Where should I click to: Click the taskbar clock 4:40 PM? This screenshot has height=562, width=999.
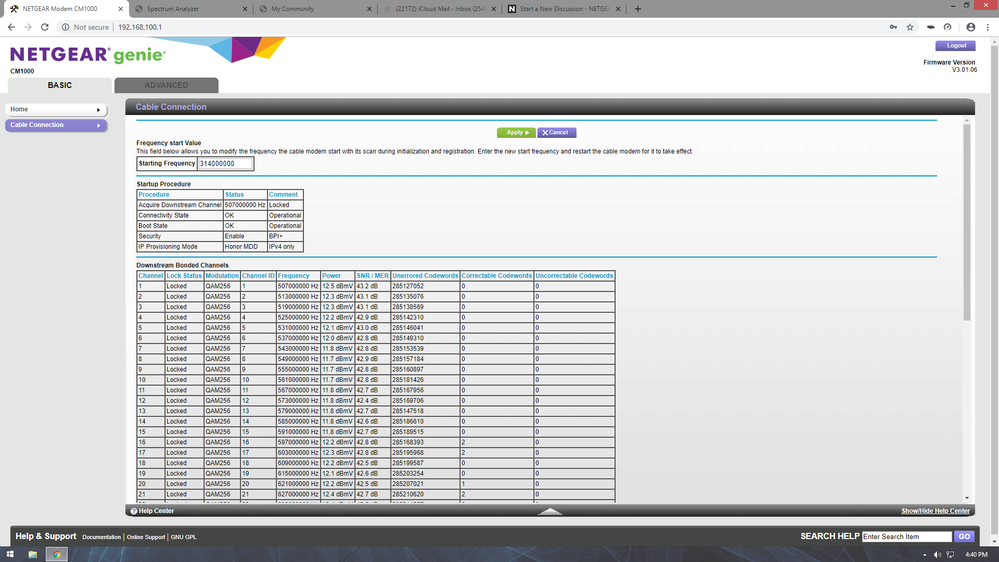tap(976, 555)
